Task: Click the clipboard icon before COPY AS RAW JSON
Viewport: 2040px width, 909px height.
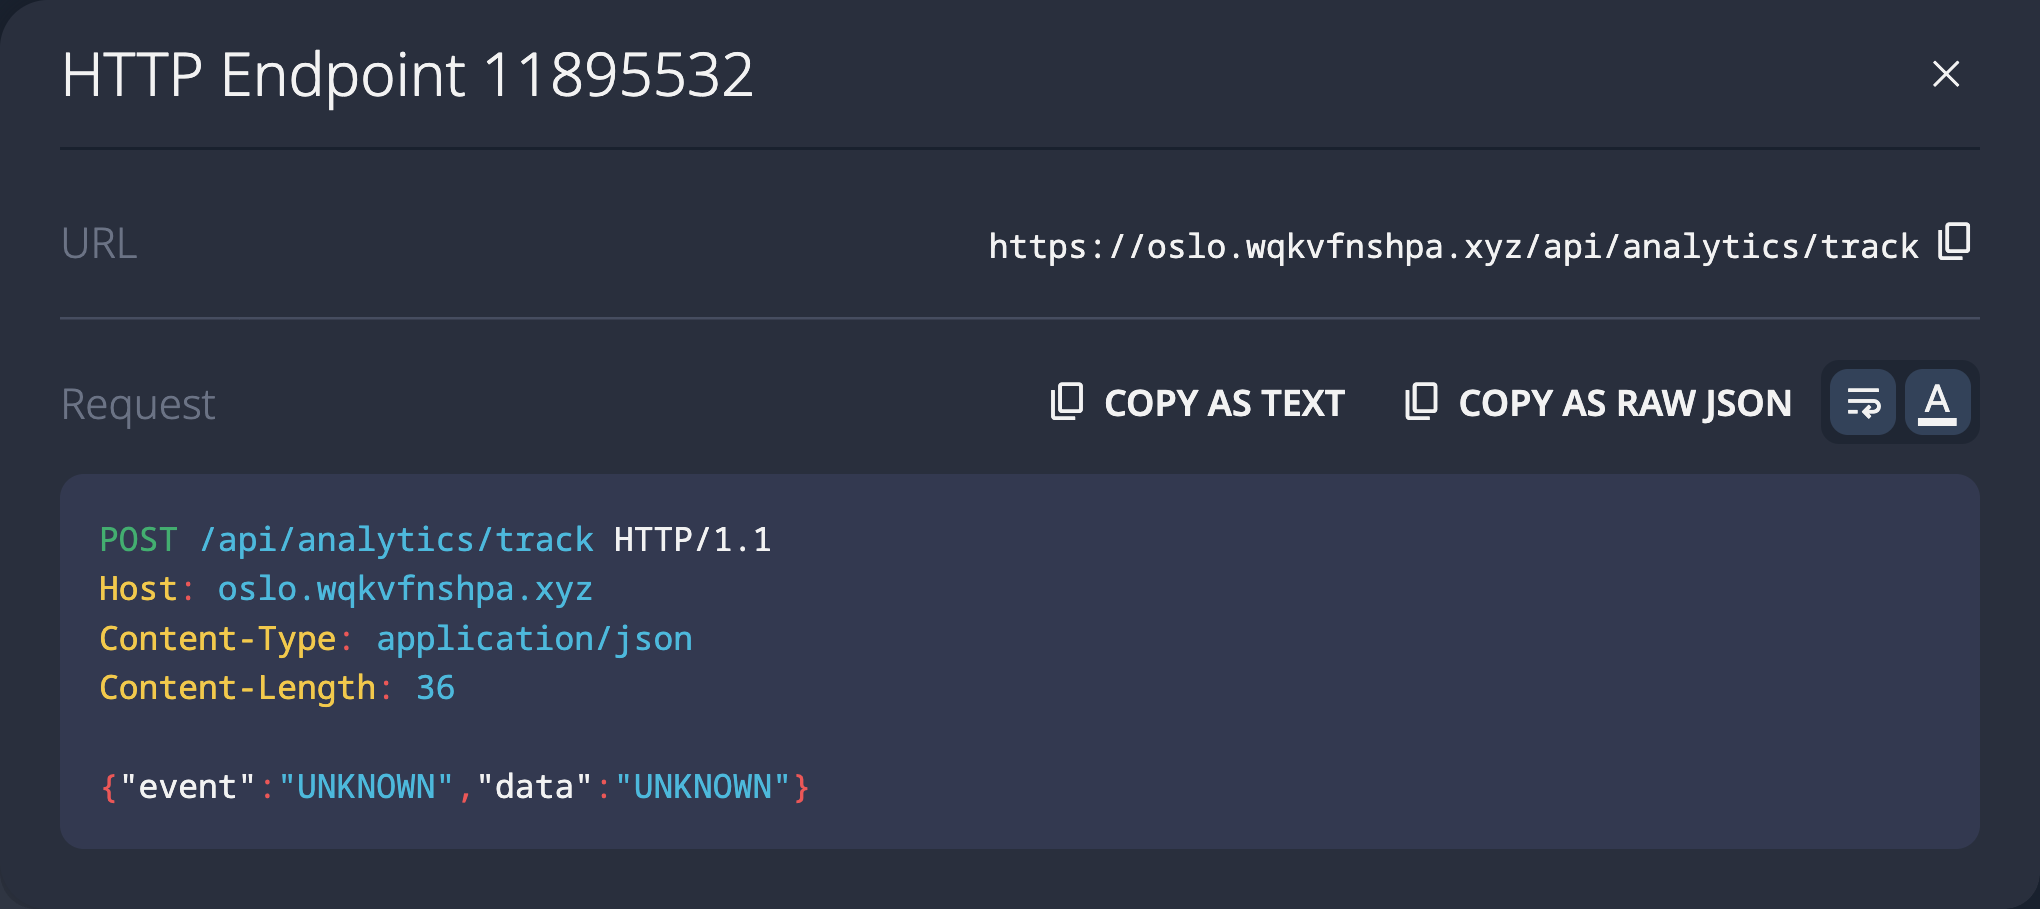Action: coord(1421,402)
